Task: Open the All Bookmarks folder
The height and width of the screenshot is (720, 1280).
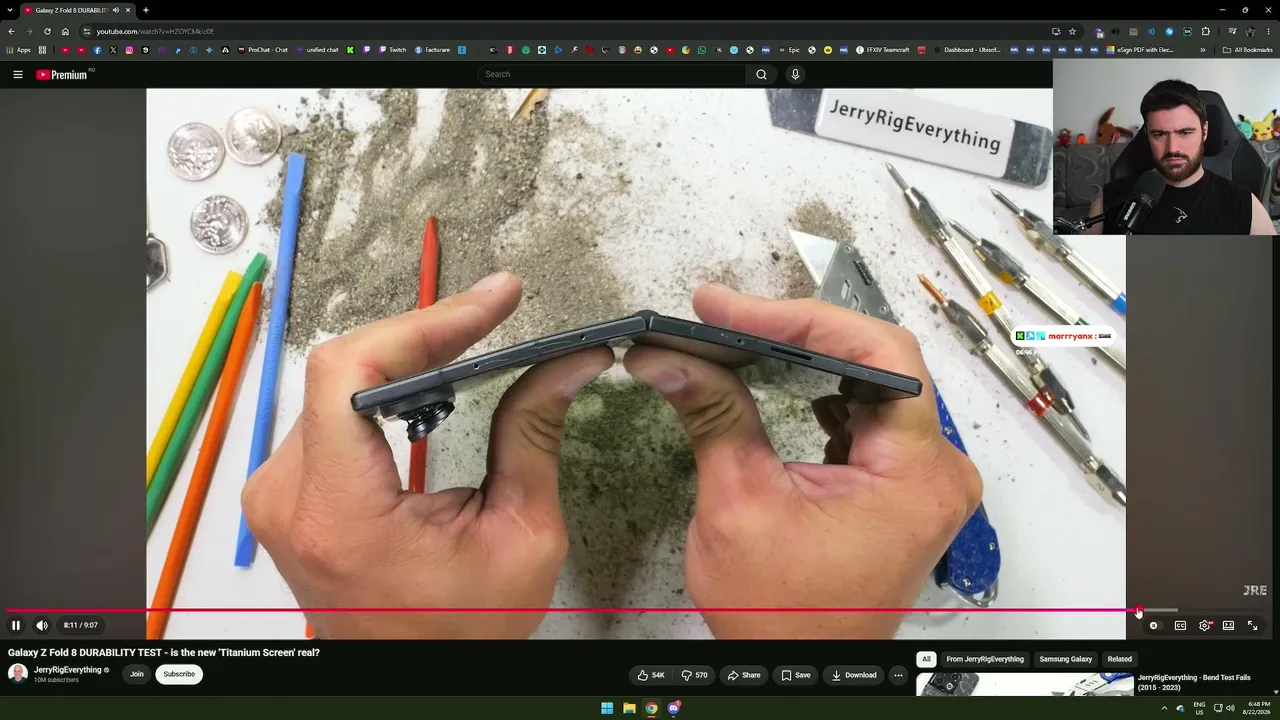Action: tap(1248, 50)
